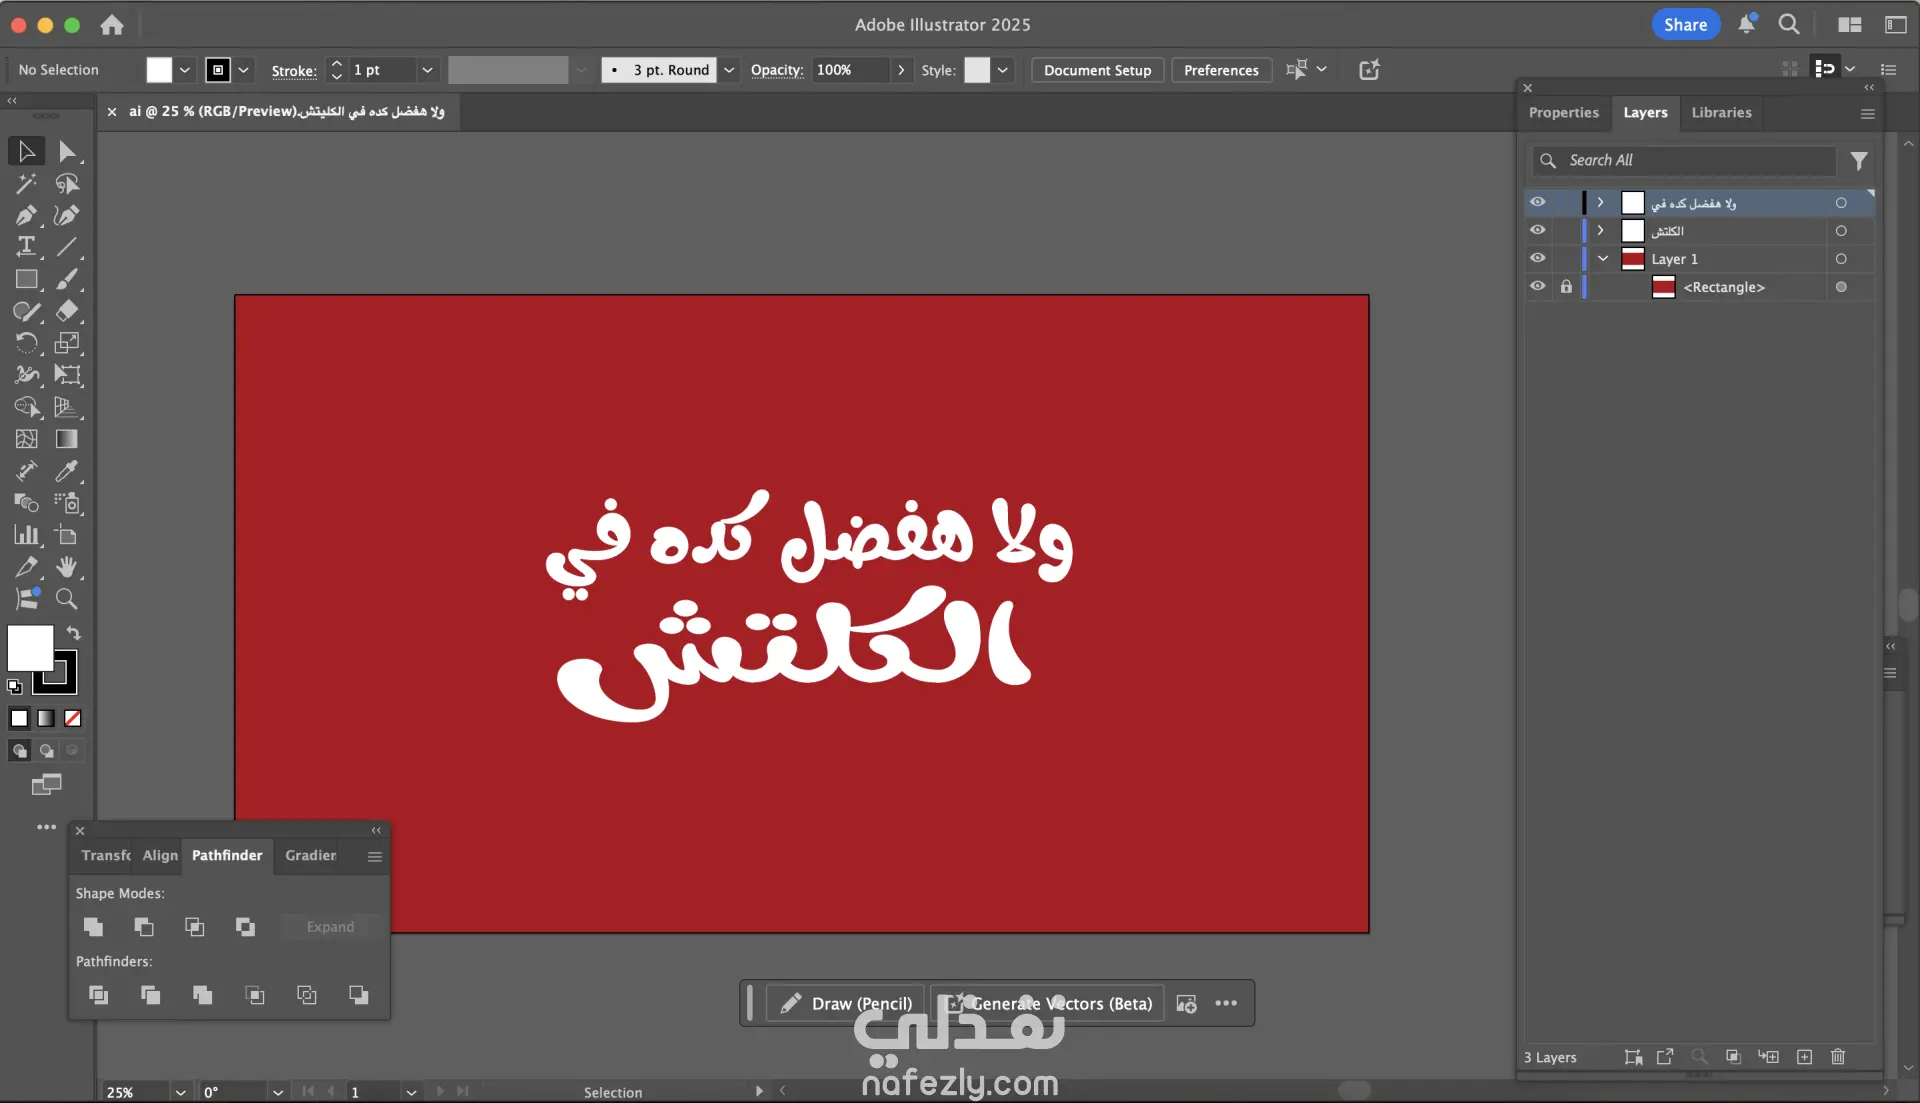Collapse the Layer 1 group

[x=1603, y=258]
